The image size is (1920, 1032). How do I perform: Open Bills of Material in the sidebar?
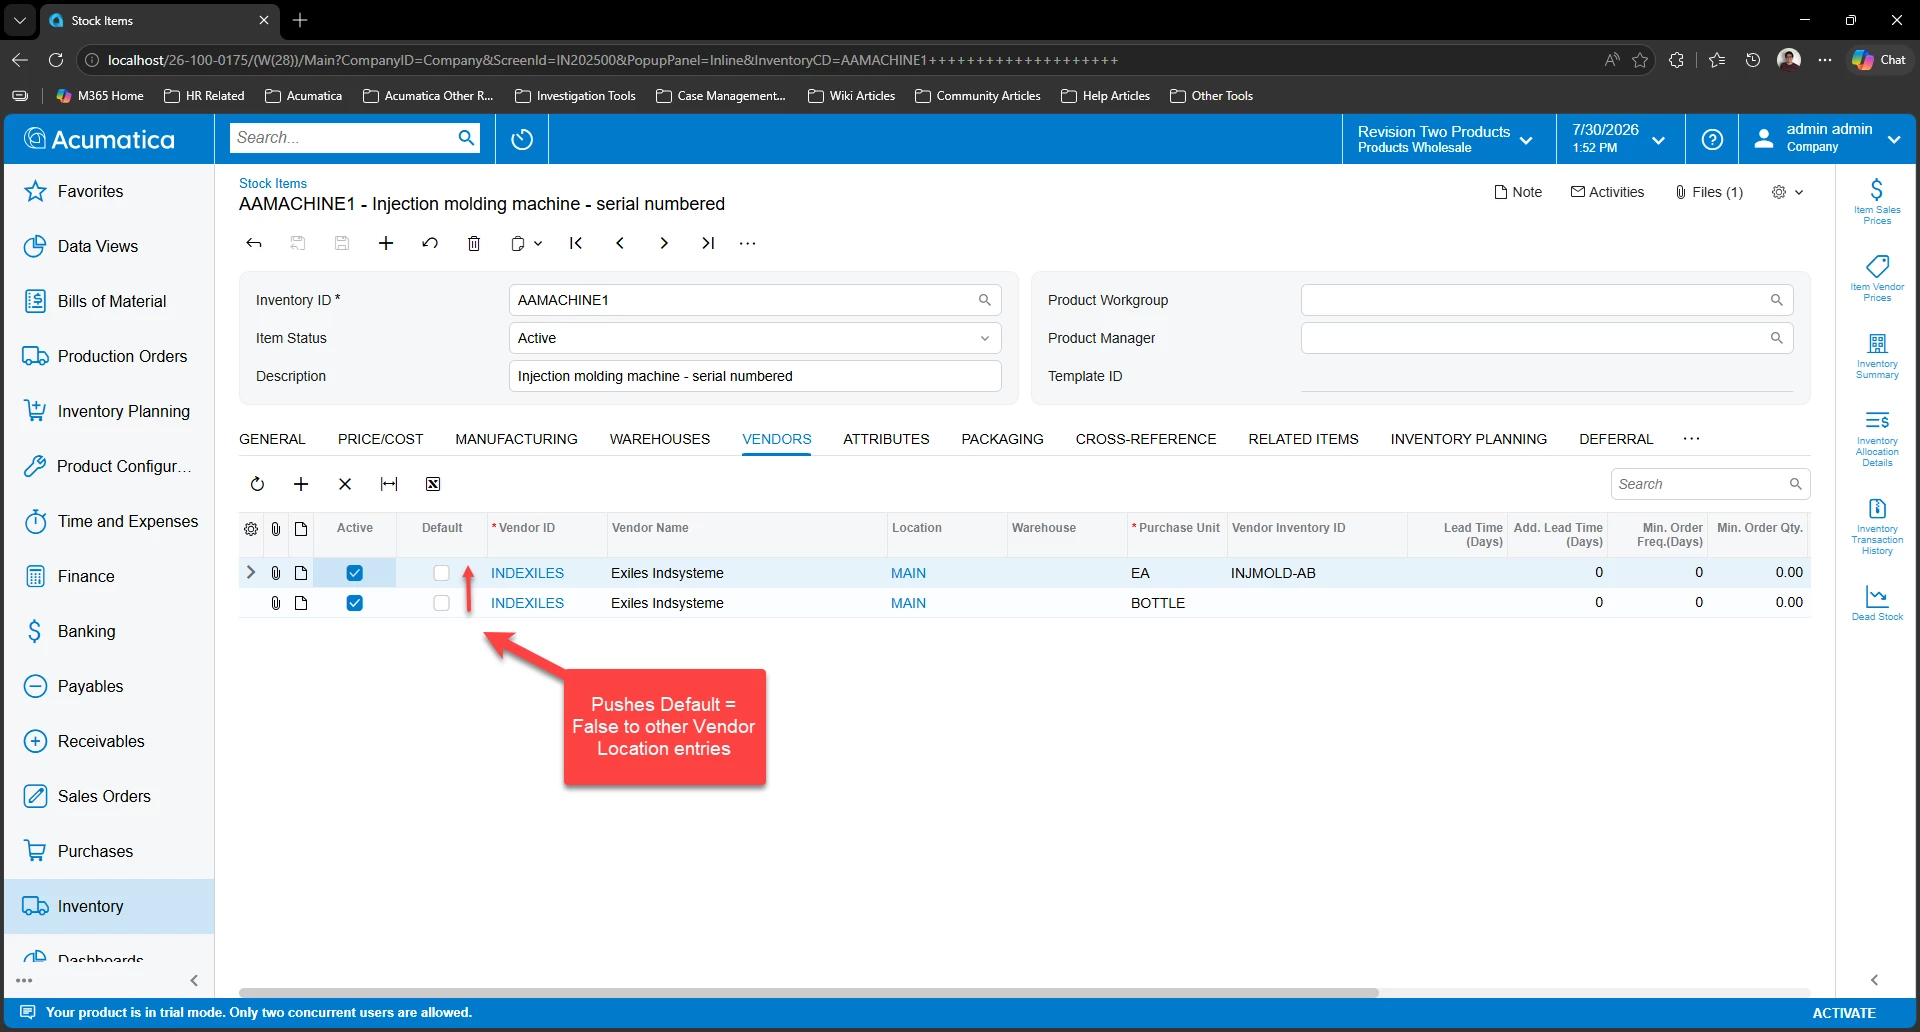[x=110, y=301]
